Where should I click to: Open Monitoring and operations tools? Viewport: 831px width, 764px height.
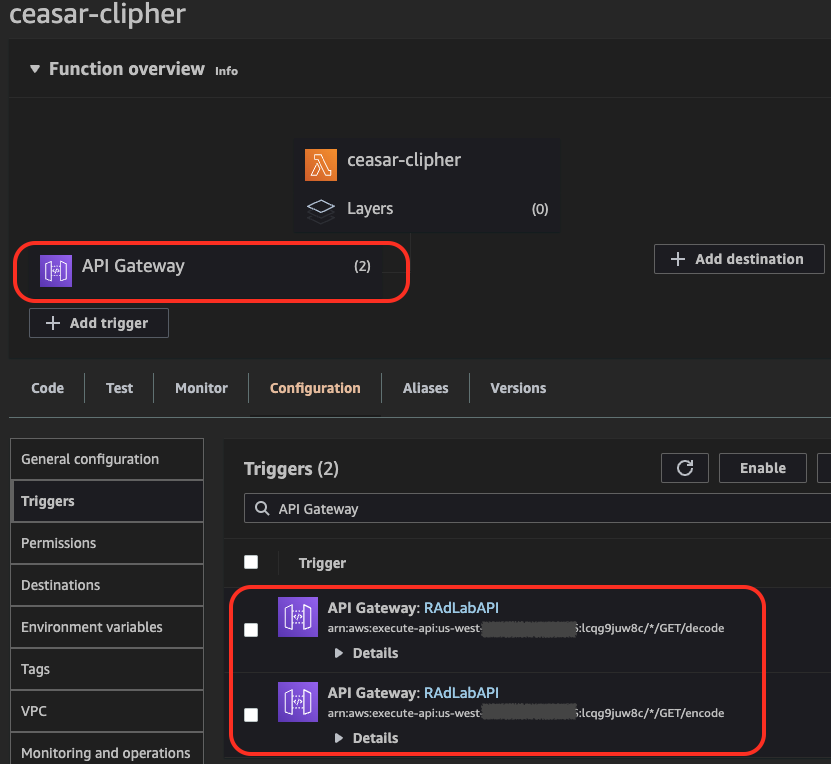[107, 750]
